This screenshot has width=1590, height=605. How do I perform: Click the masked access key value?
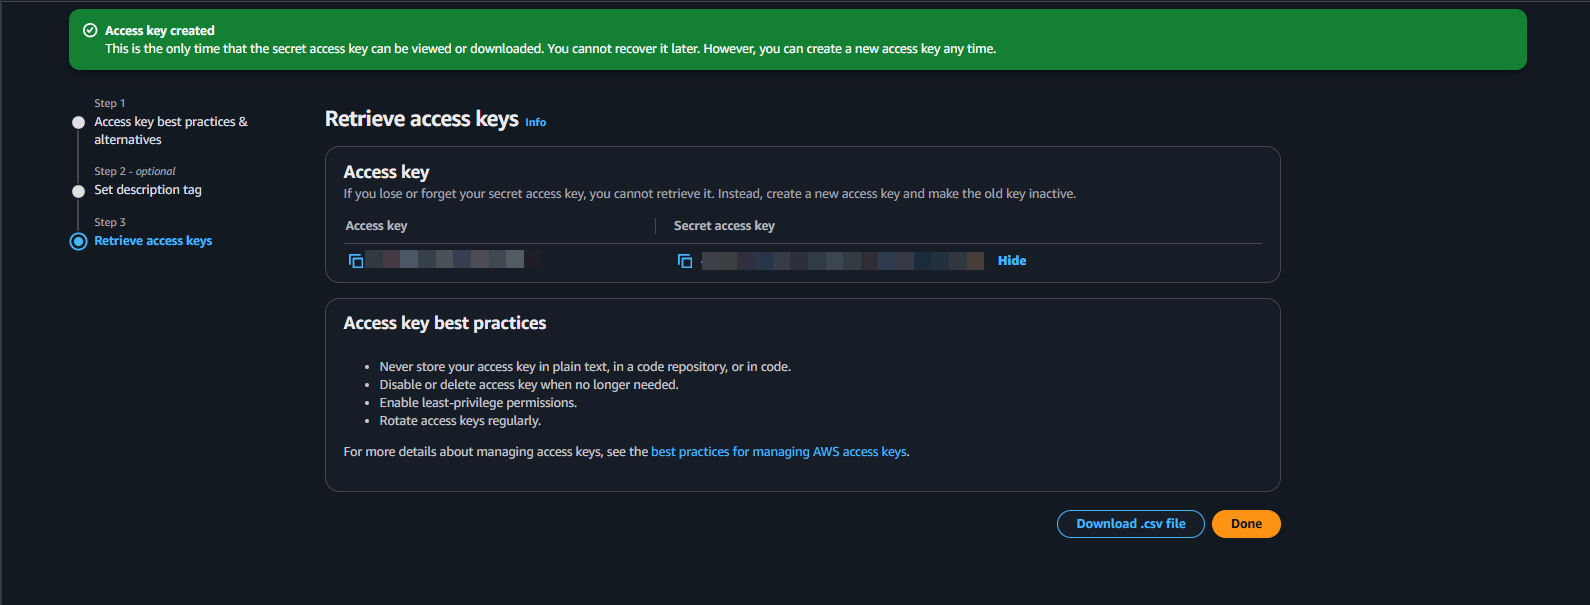click(x=450, y=258)
